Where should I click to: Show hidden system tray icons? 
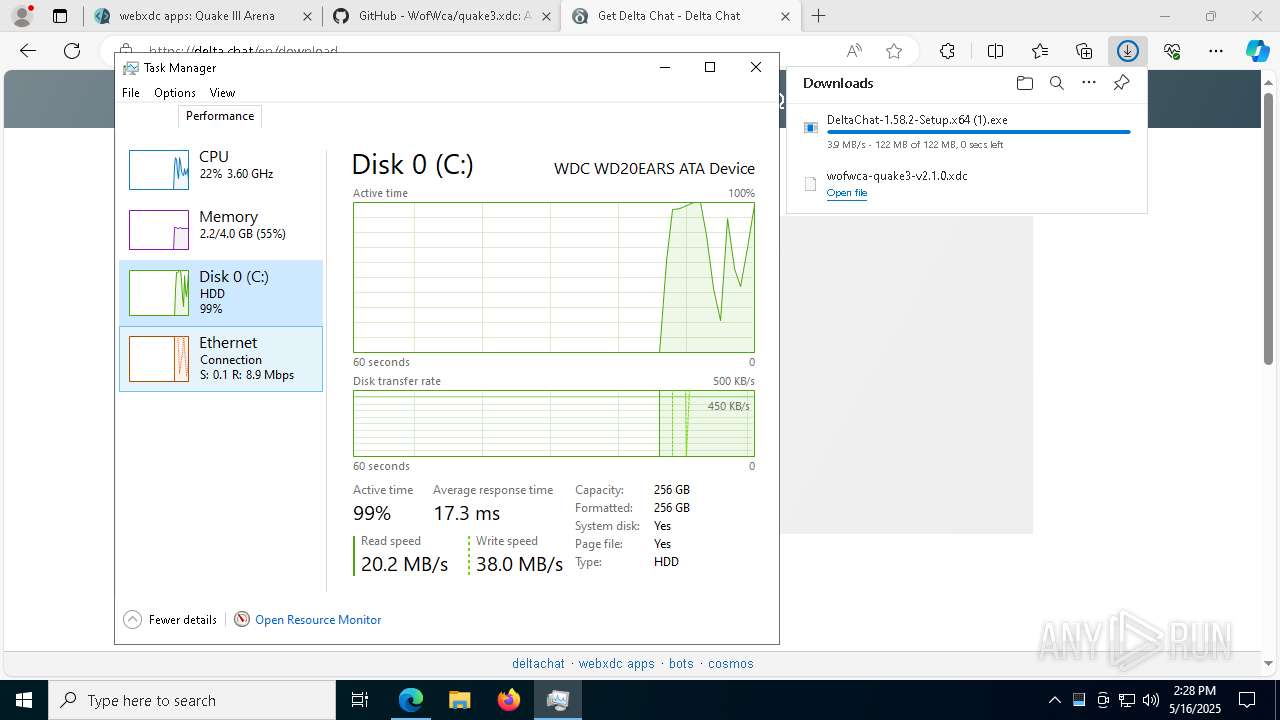coord(1054,700)
